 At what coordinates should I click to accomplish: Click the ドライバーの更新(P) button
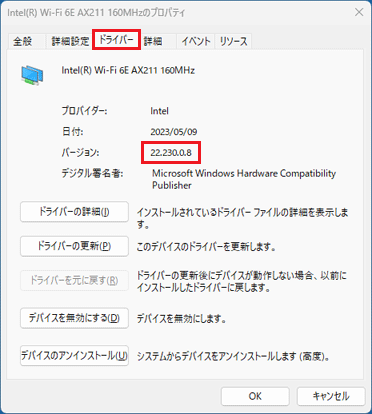[x=74, y=246]
